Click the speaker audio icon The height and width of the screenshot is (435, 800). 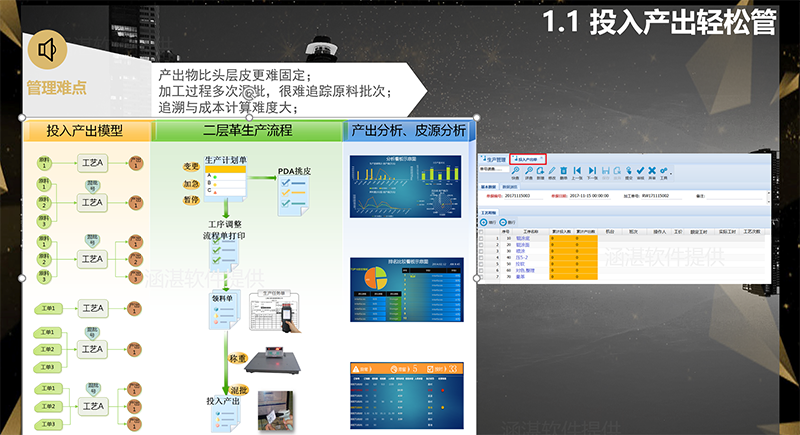pyautogui.click(x=46, y=47)
